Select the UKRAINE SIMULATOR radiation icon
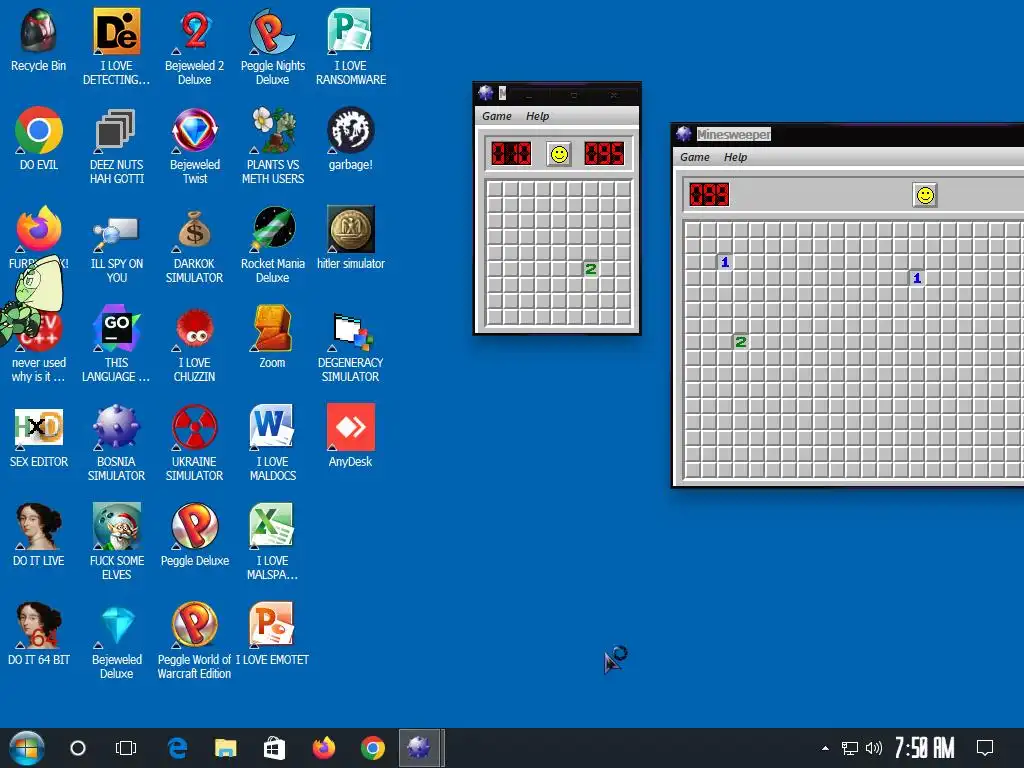Image resolution: width=1024 pixels, height=768 pixels. click(x=194, y=428)
